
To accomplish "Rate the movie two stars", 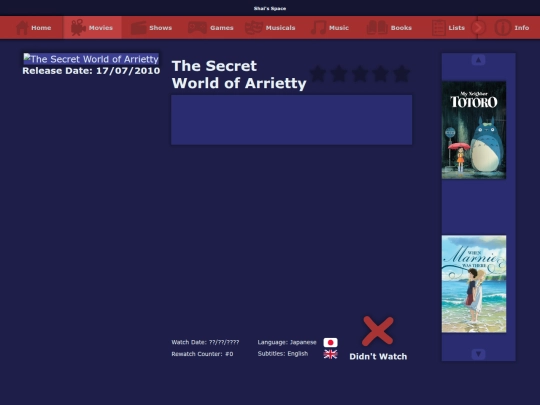I will (x=339, y=74).
